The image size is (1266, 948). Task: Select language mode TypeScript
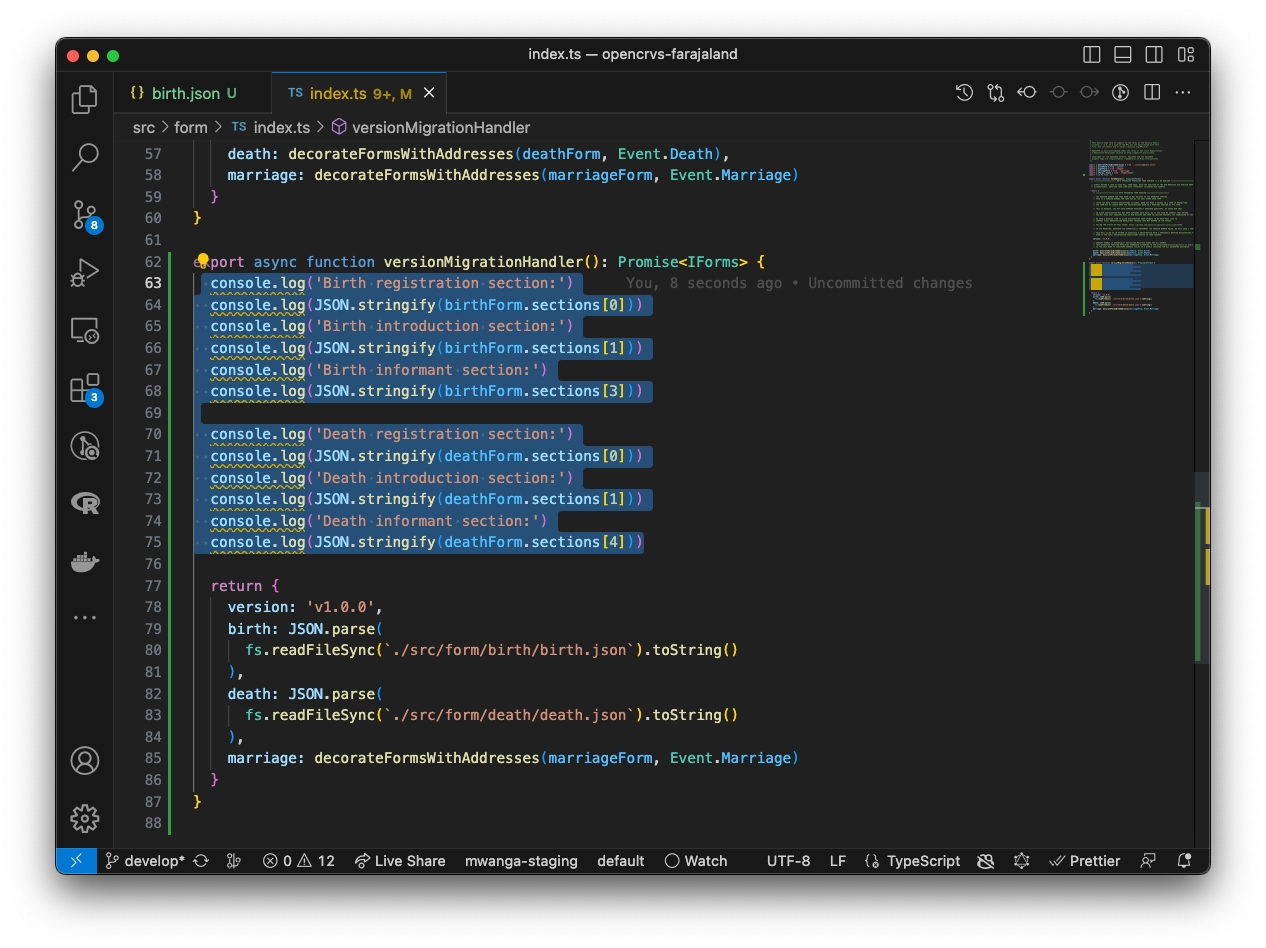[924, 861]
